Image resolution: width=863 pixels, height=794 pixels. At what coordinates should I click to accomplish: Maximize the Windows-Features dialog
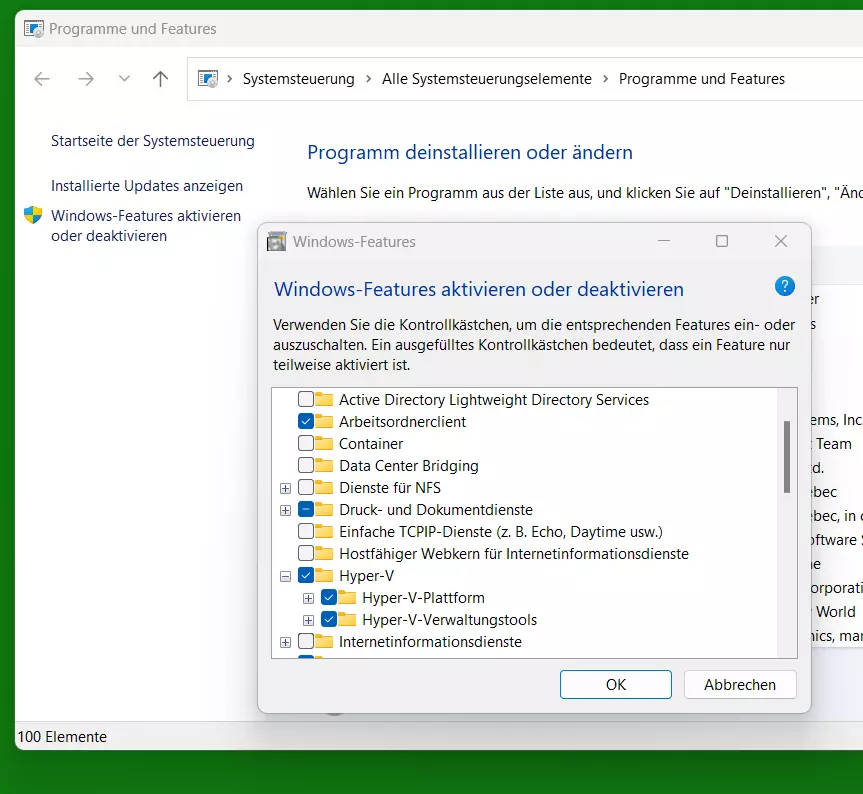722,241
